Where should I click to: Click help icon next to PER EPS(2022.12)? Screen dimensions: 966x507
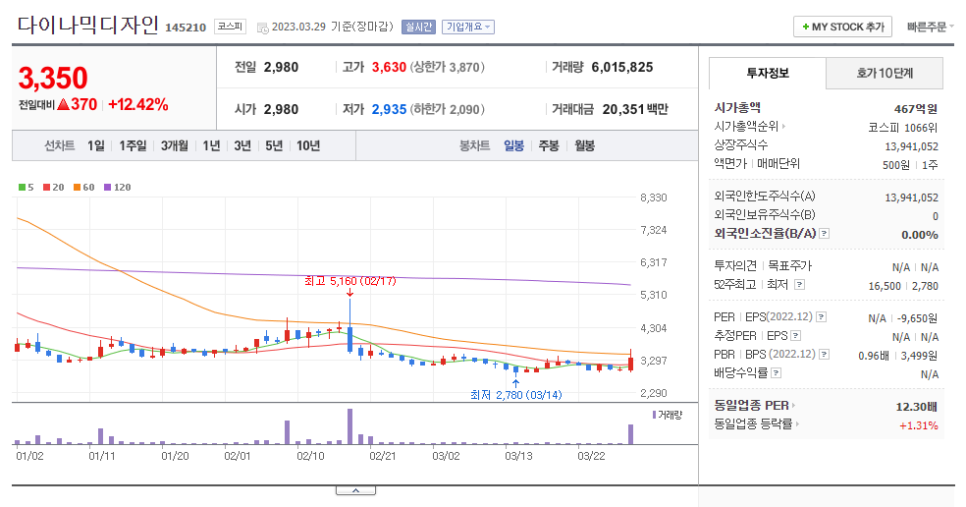pyautogui.click(x=821, y=317)
